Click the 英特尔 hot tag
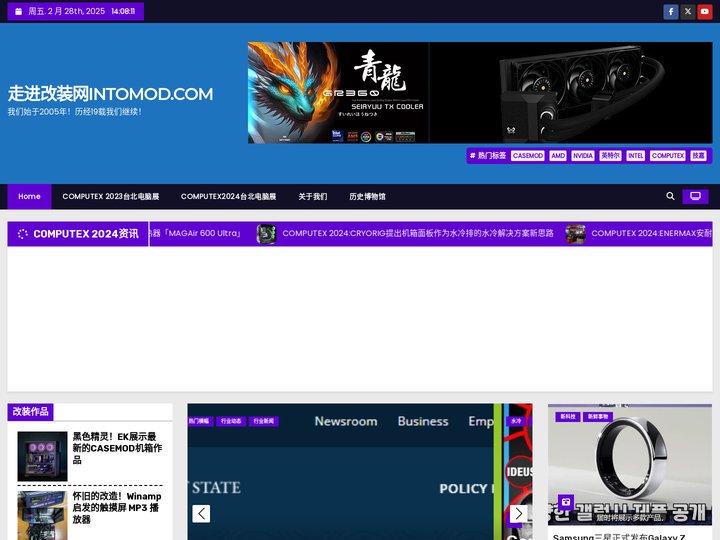 [610, 156]
